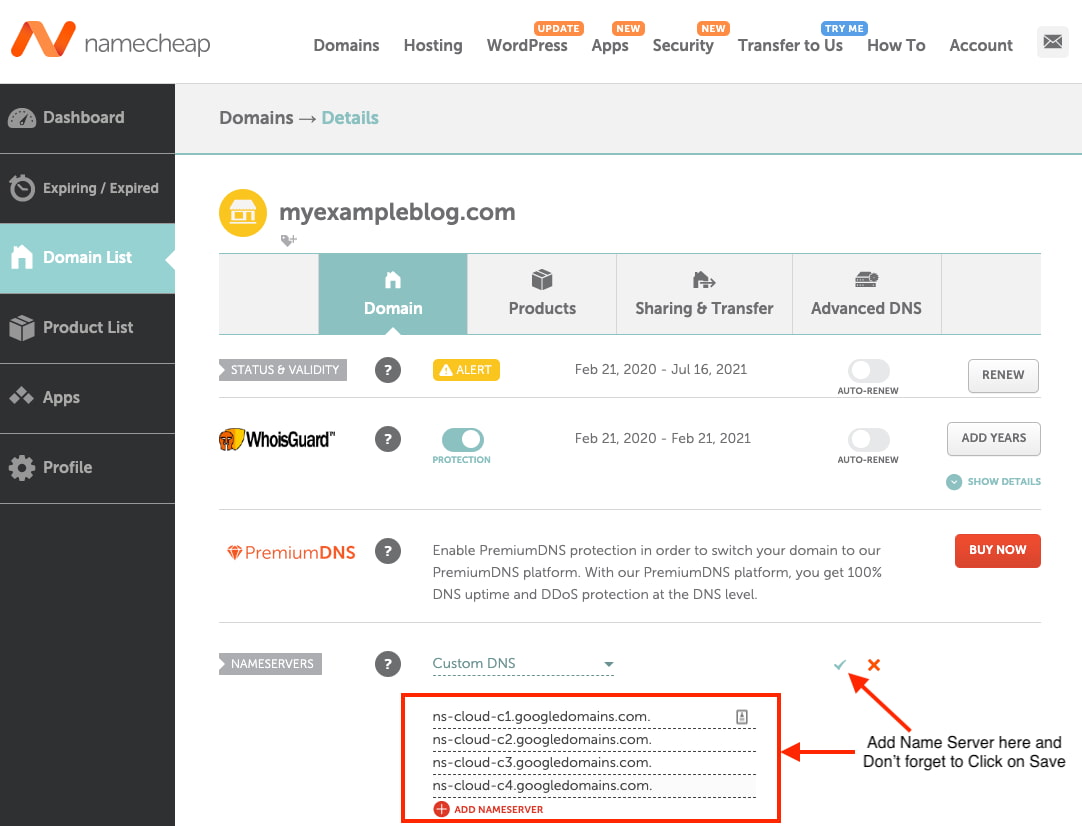Open the Account menu
This screenshot has width=1082, height=826.
point(981,46)
